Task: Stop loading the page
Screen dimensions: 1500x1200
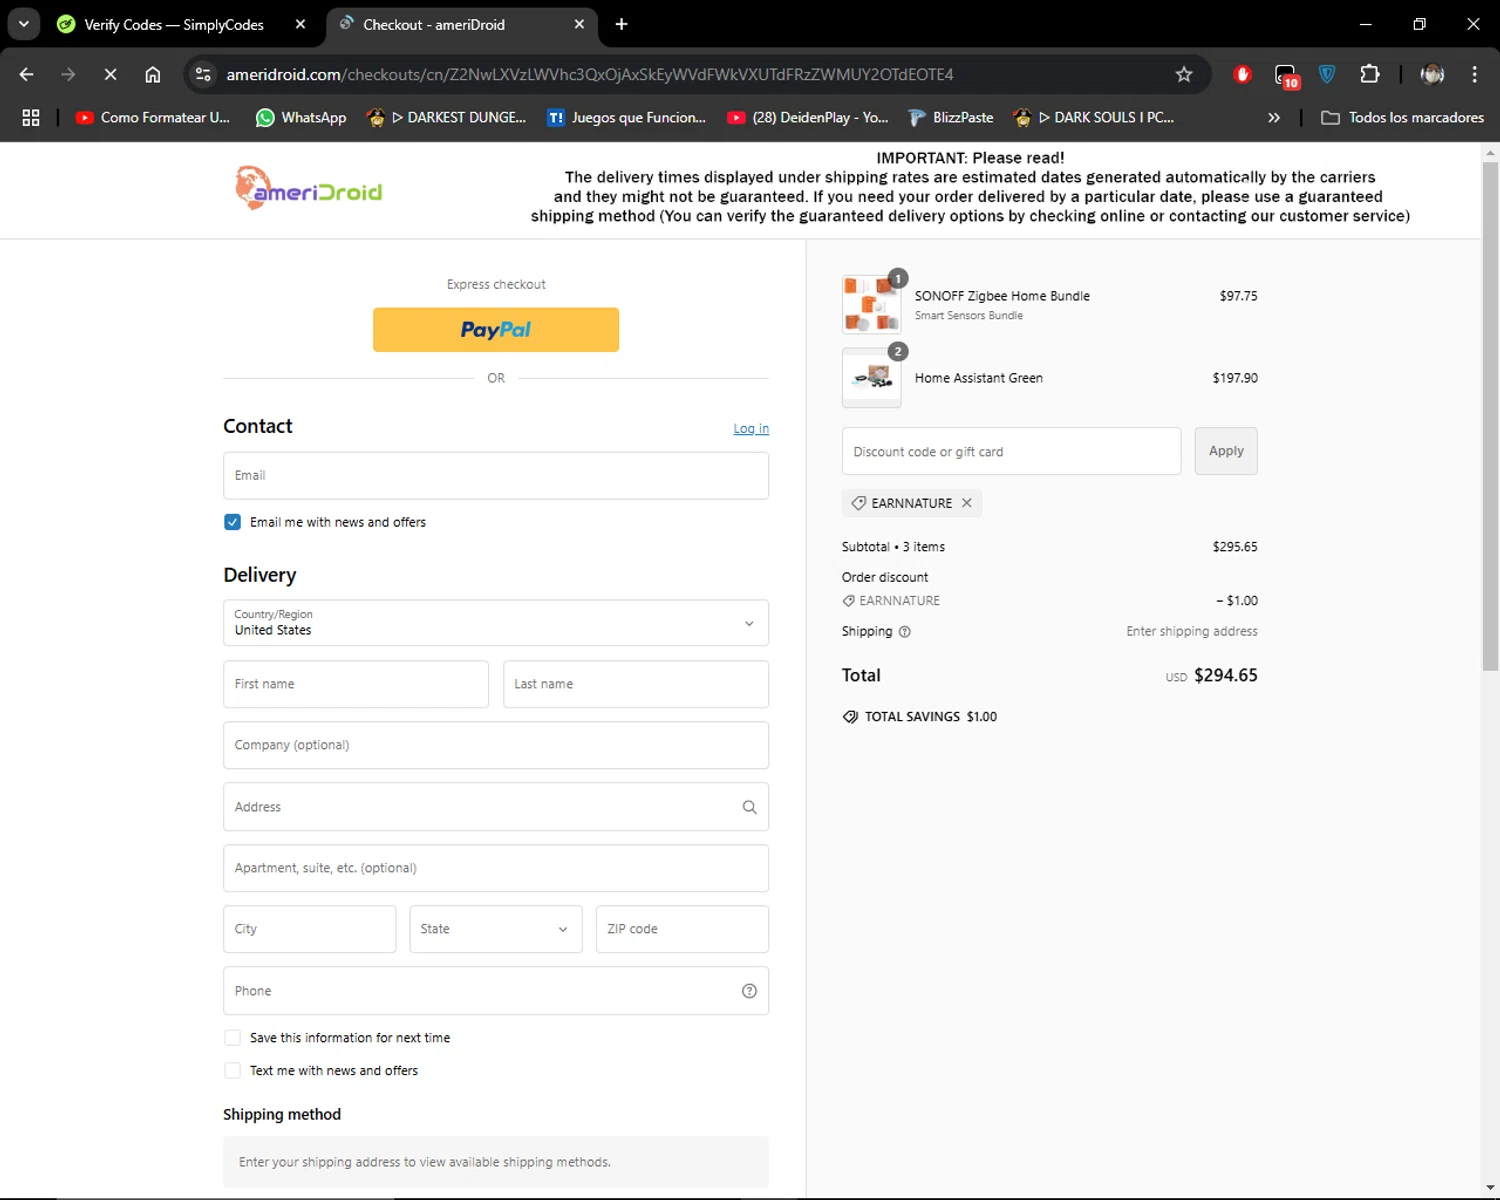Action: pyautogui.click(x=110, y=74)
